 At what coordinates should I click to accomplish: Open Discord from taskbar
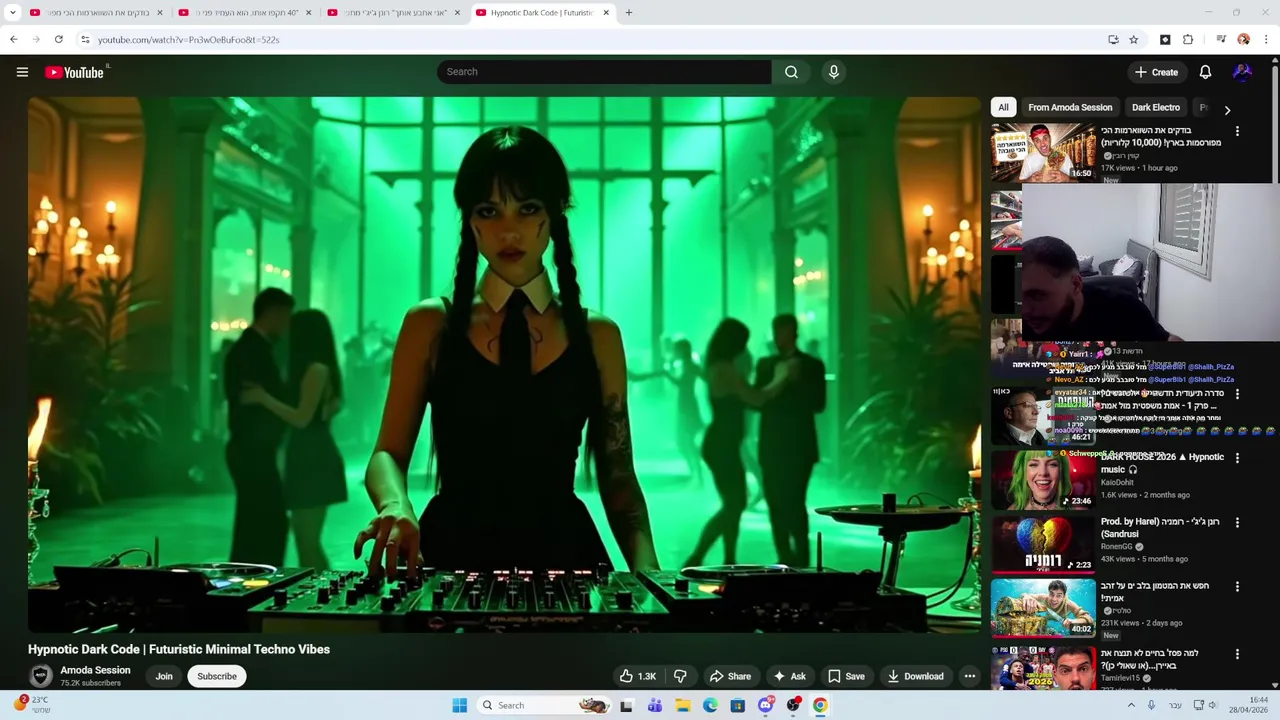click(x=766, y=705)
